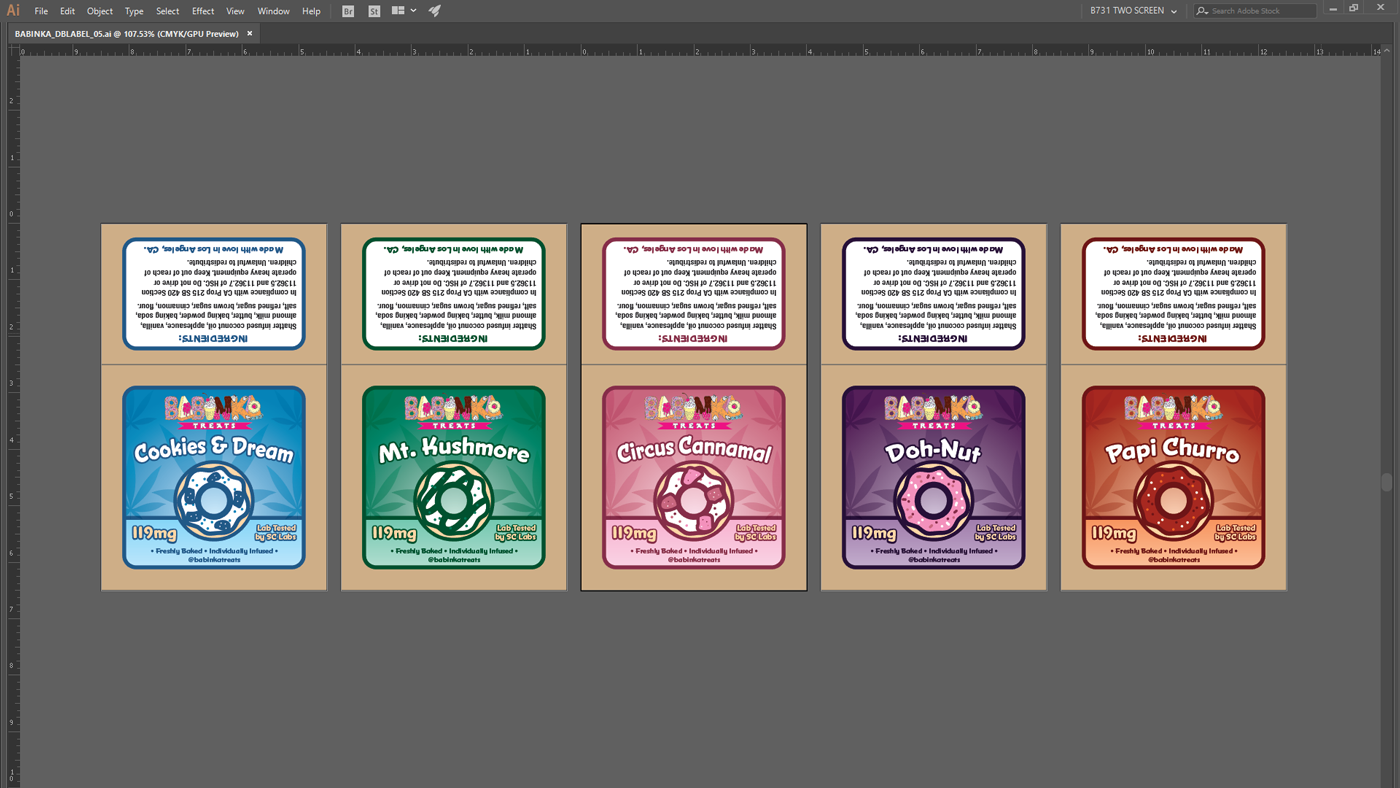Select '@babinkatreats' on the Circus Cannamal label
The image size is (1400, 788).
pos(694,560)
